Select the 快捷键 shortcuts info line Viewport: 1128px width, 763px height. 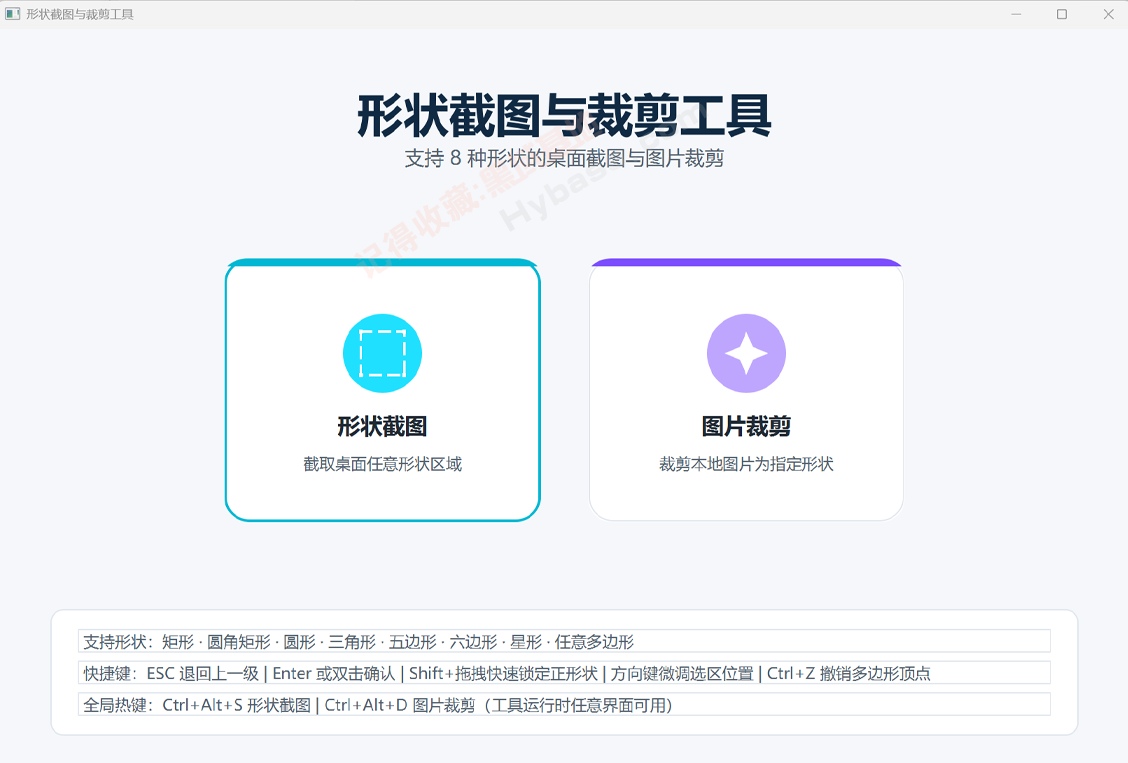point(564,673)
